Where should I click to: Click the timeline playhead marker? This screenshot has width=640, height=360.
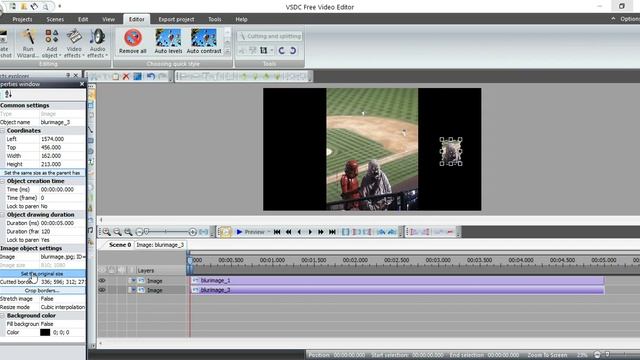(x=189, y=261)
